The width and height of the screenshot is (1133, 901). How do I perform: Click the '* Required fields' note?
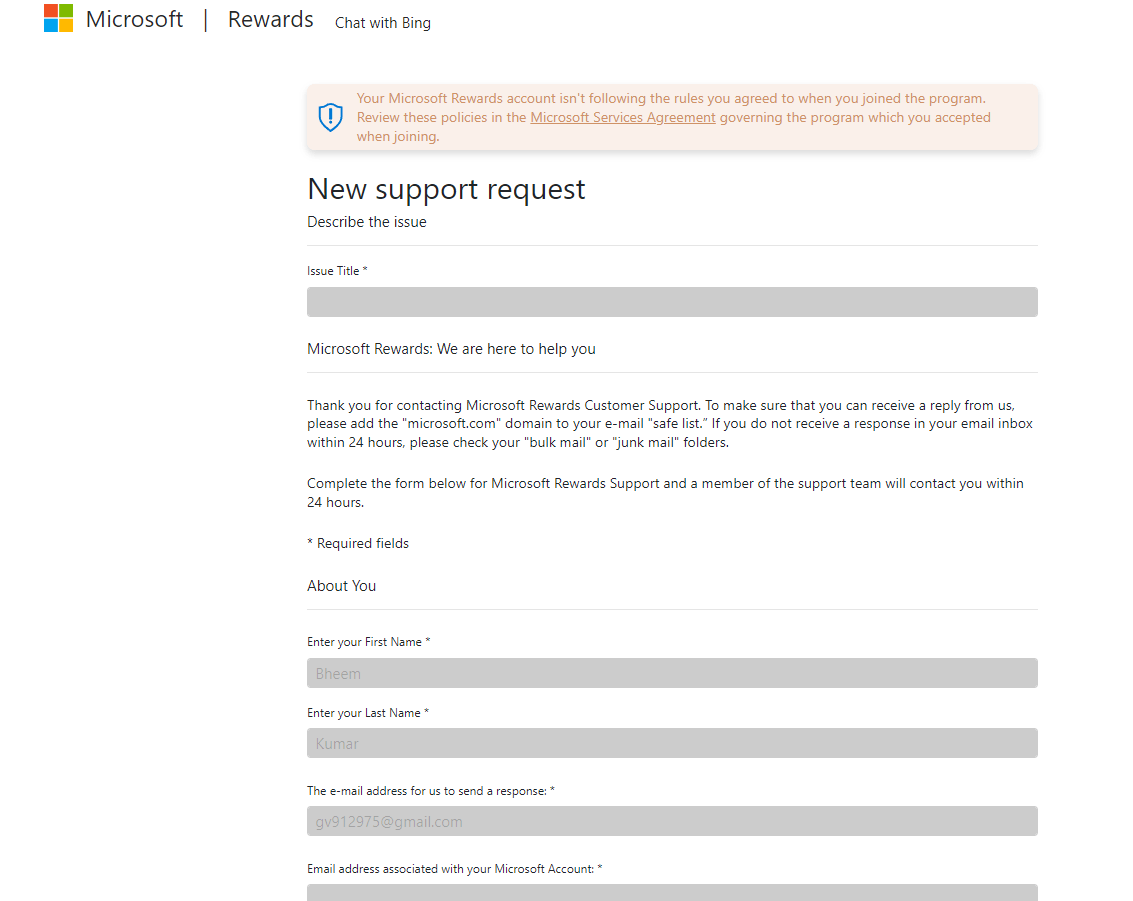point(358,543)
